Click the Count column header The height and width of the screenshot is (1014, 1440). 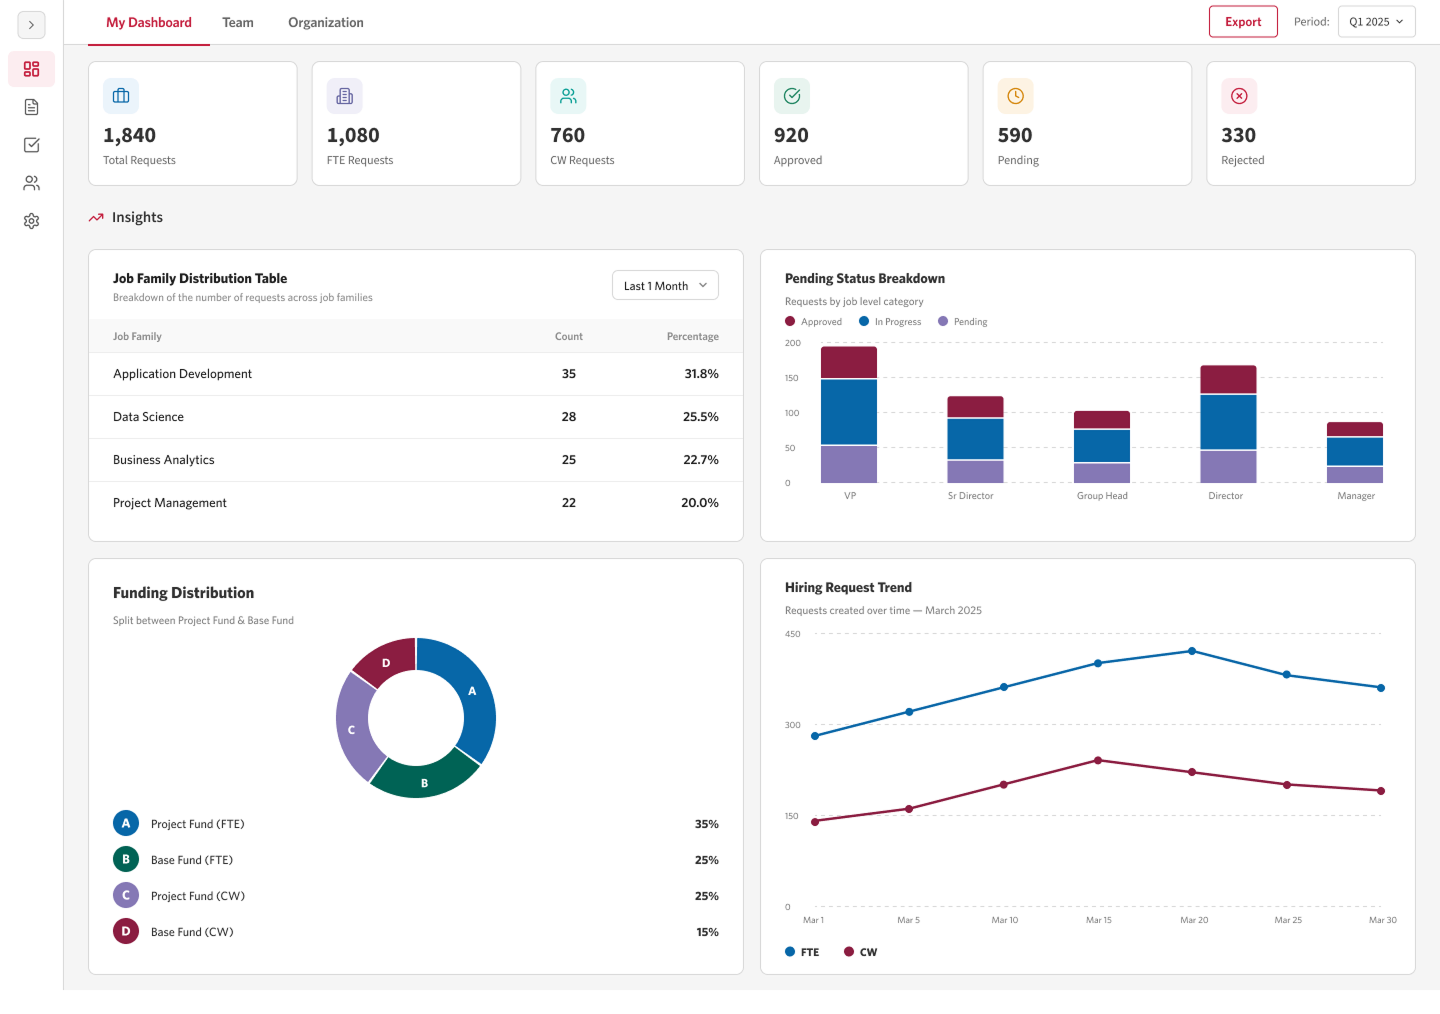569,337
